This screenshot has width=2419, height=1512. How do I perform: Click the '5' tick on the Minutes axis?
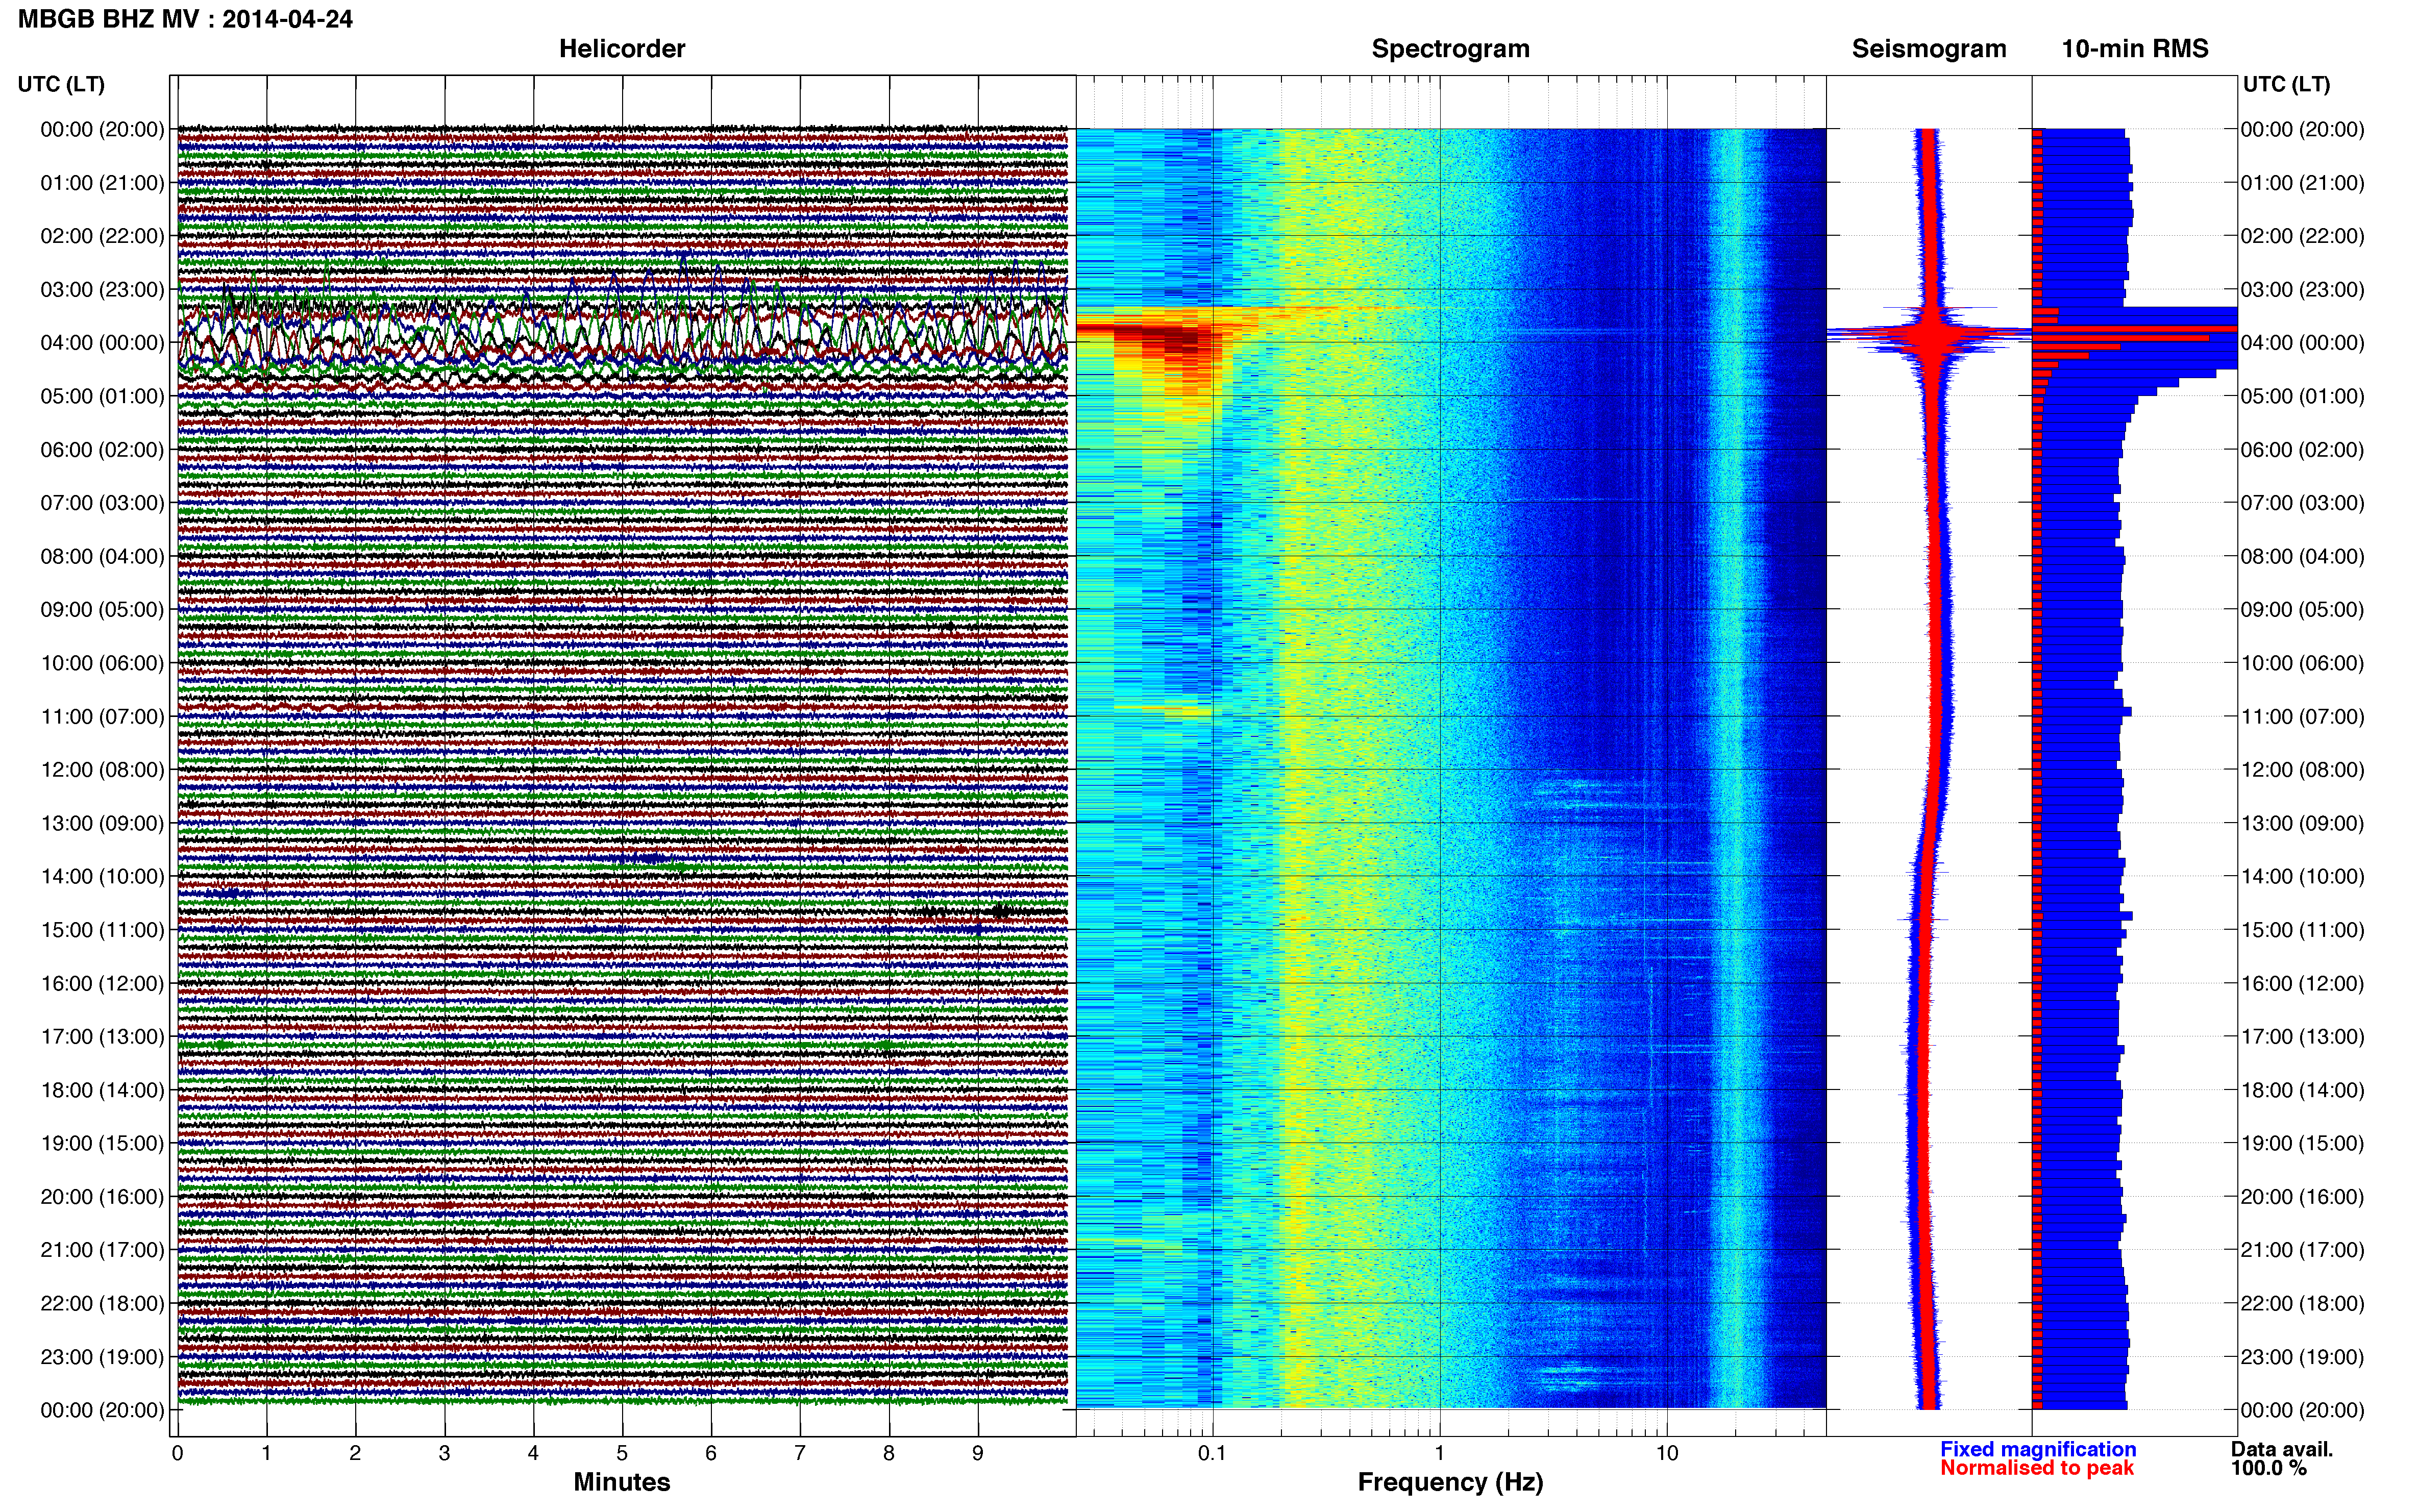pyautogui.click(x=622, y=1453)
